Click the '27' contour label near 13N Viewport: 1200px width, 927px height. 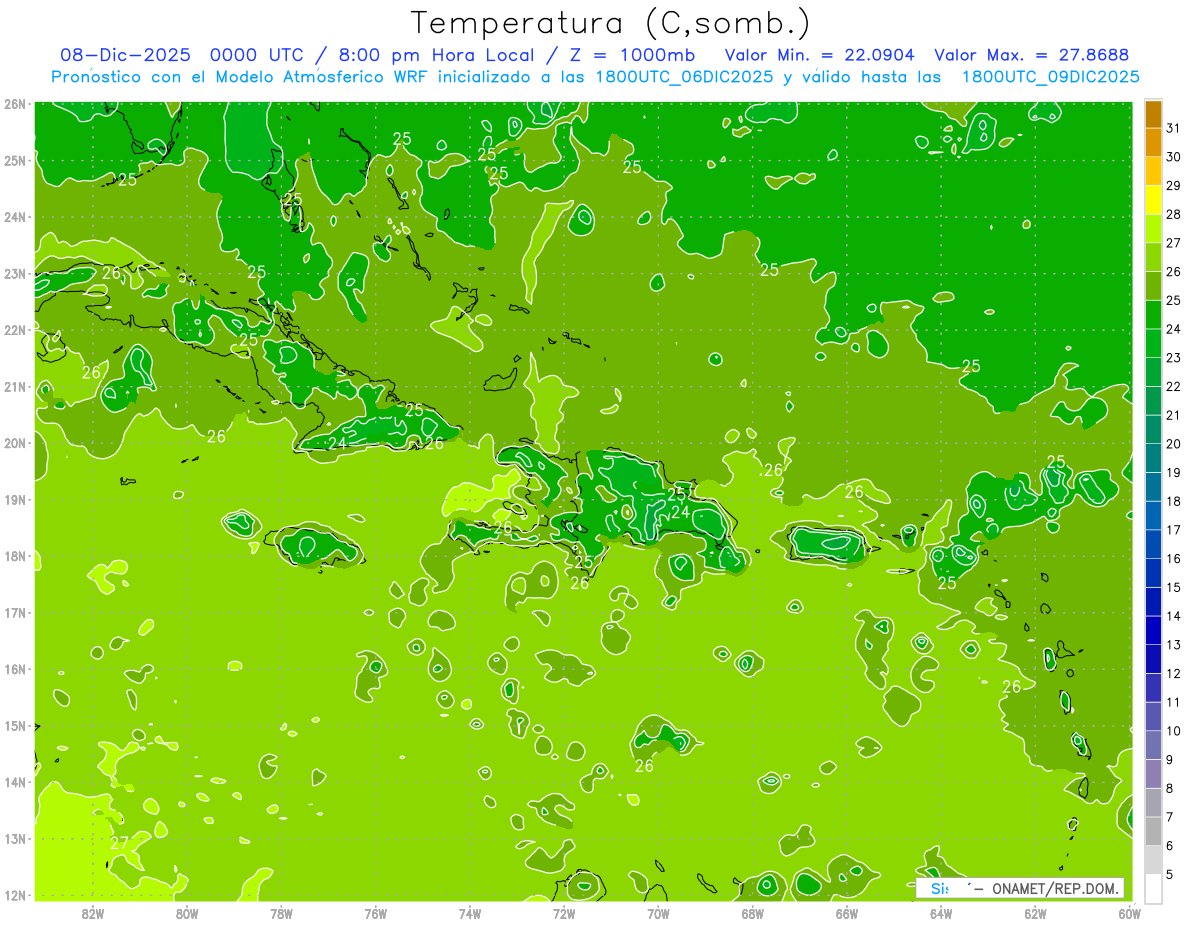pyautogui.click(x=119, y=843)
